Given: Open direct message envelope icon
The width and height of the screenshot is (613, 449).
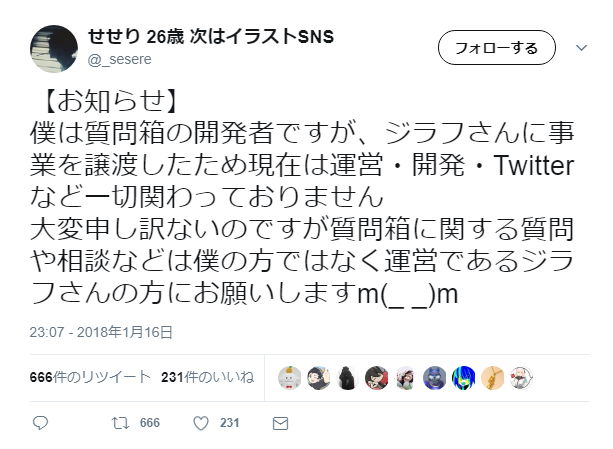Looking at the screenshot, I should coord(280,423).
